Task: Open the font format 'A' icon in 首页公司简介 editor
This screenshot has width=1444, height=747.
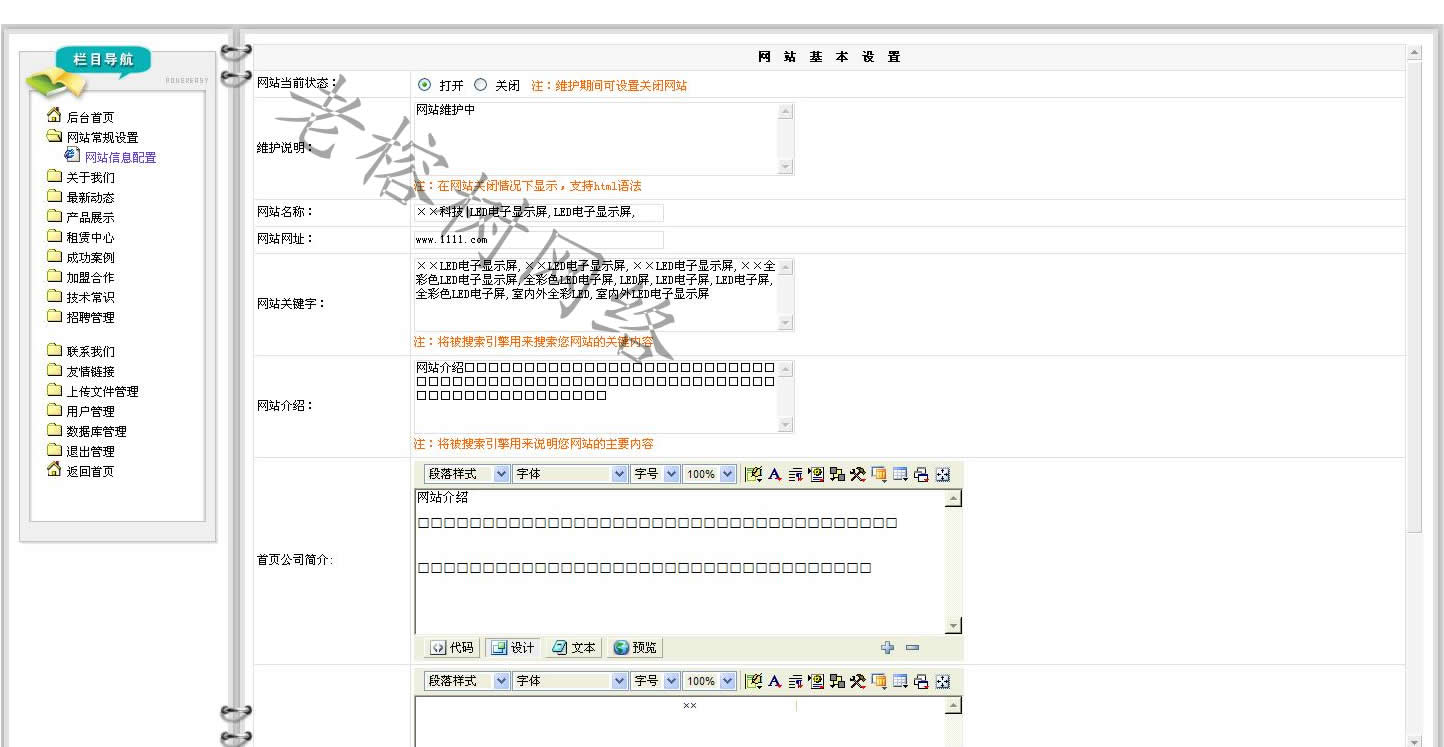Action: point(774,474)
